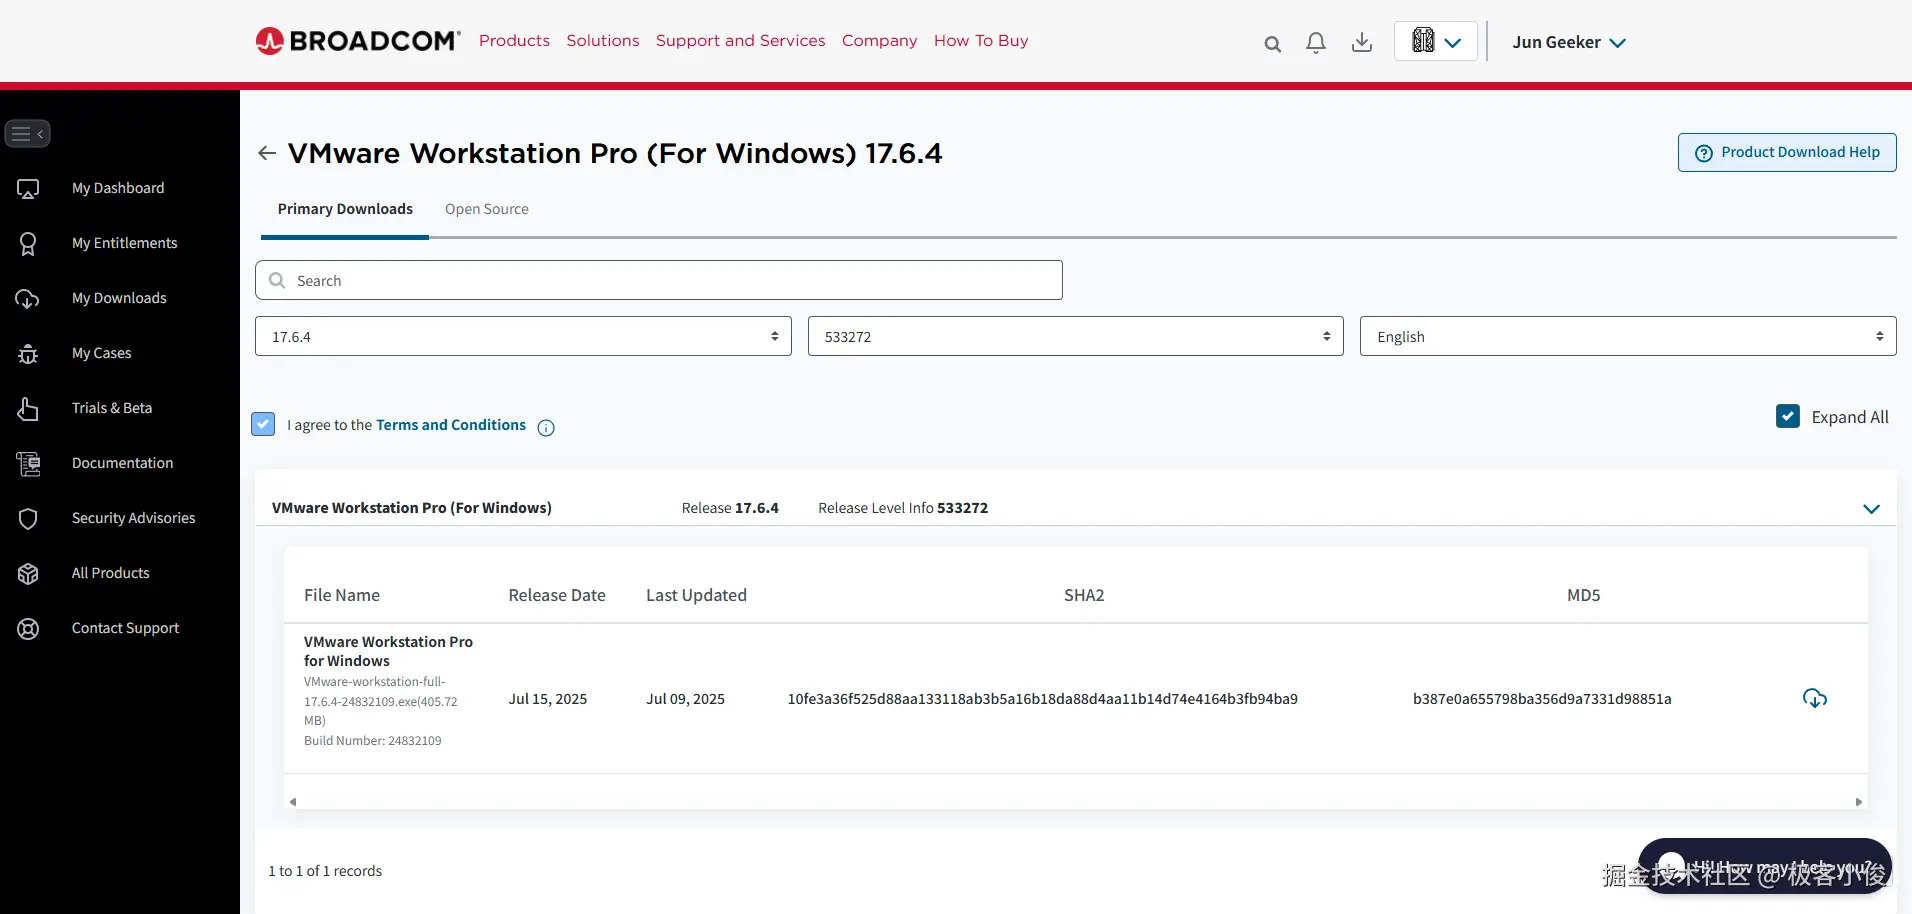1912x914 pixels.
Task: Click the SHA2 column header
Action: [x=1084, y=595]
